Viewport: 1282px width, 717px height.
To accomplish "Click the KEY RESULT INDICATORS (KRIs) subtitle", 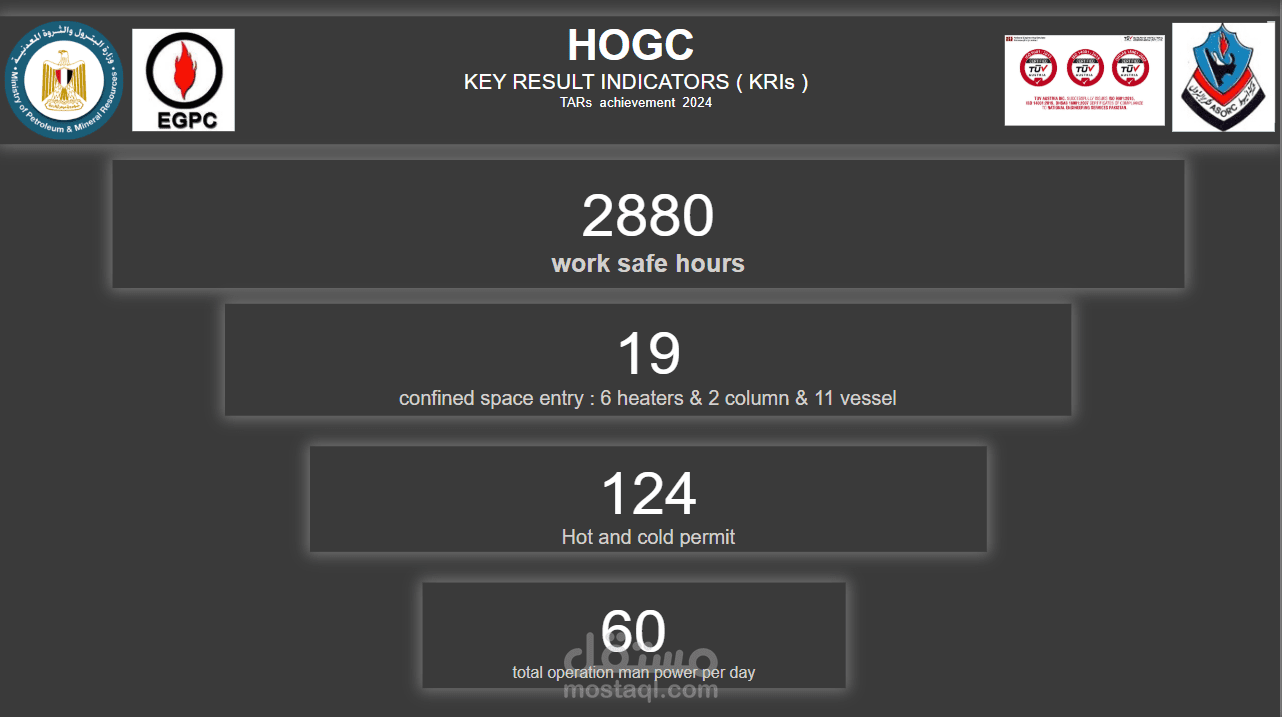I will pos(635,82).
